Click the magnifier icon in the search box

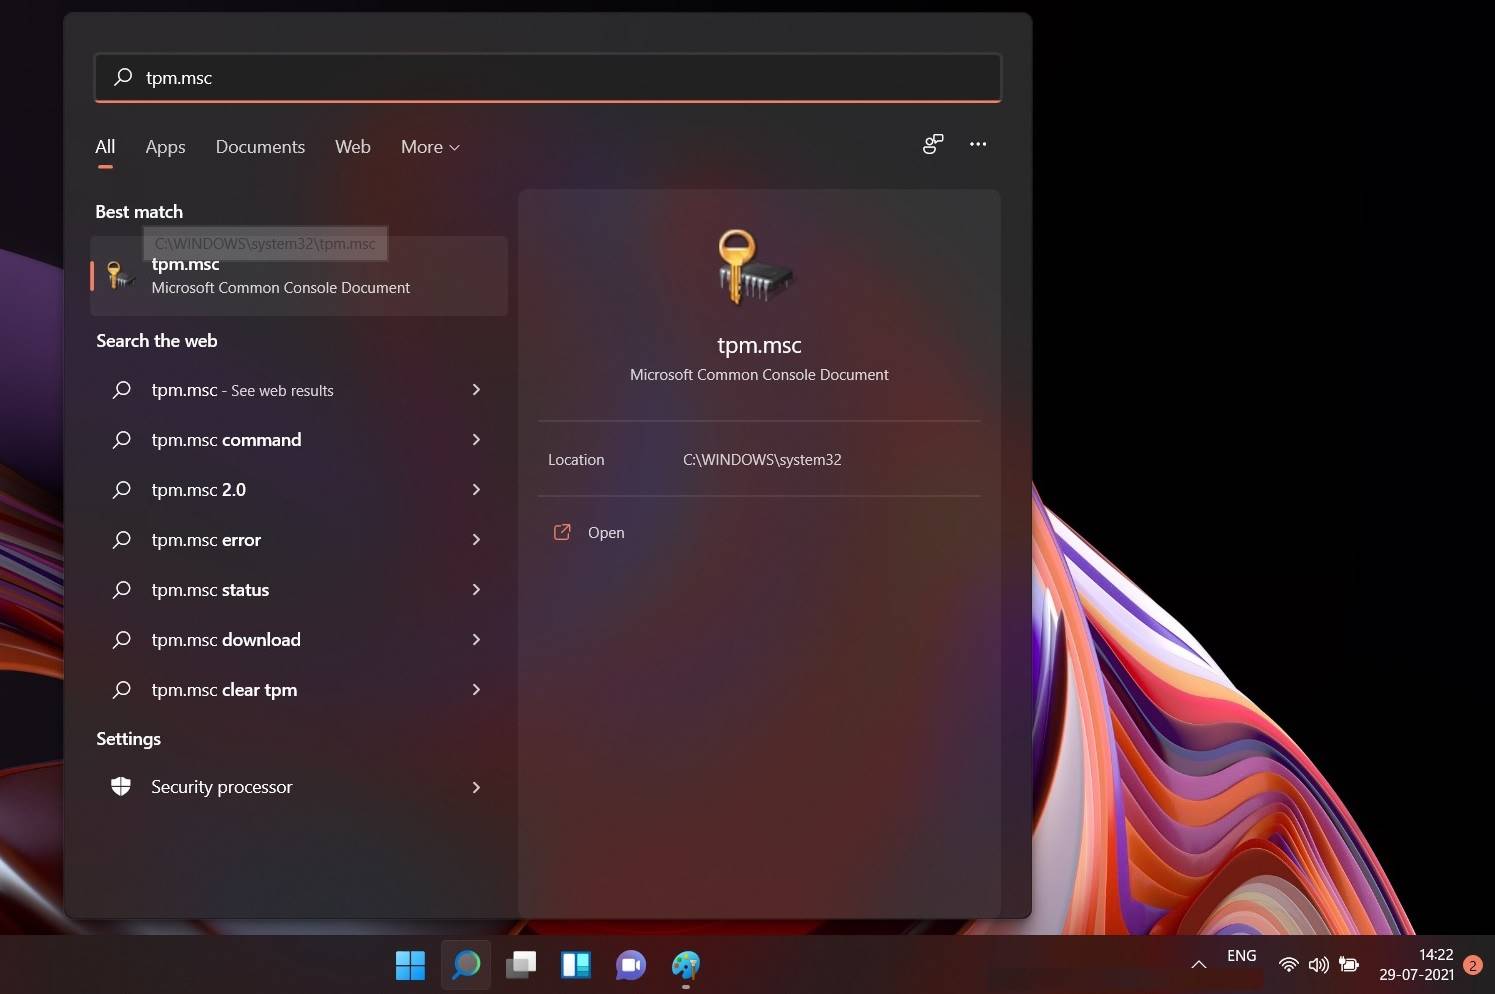tap(122, 77)
